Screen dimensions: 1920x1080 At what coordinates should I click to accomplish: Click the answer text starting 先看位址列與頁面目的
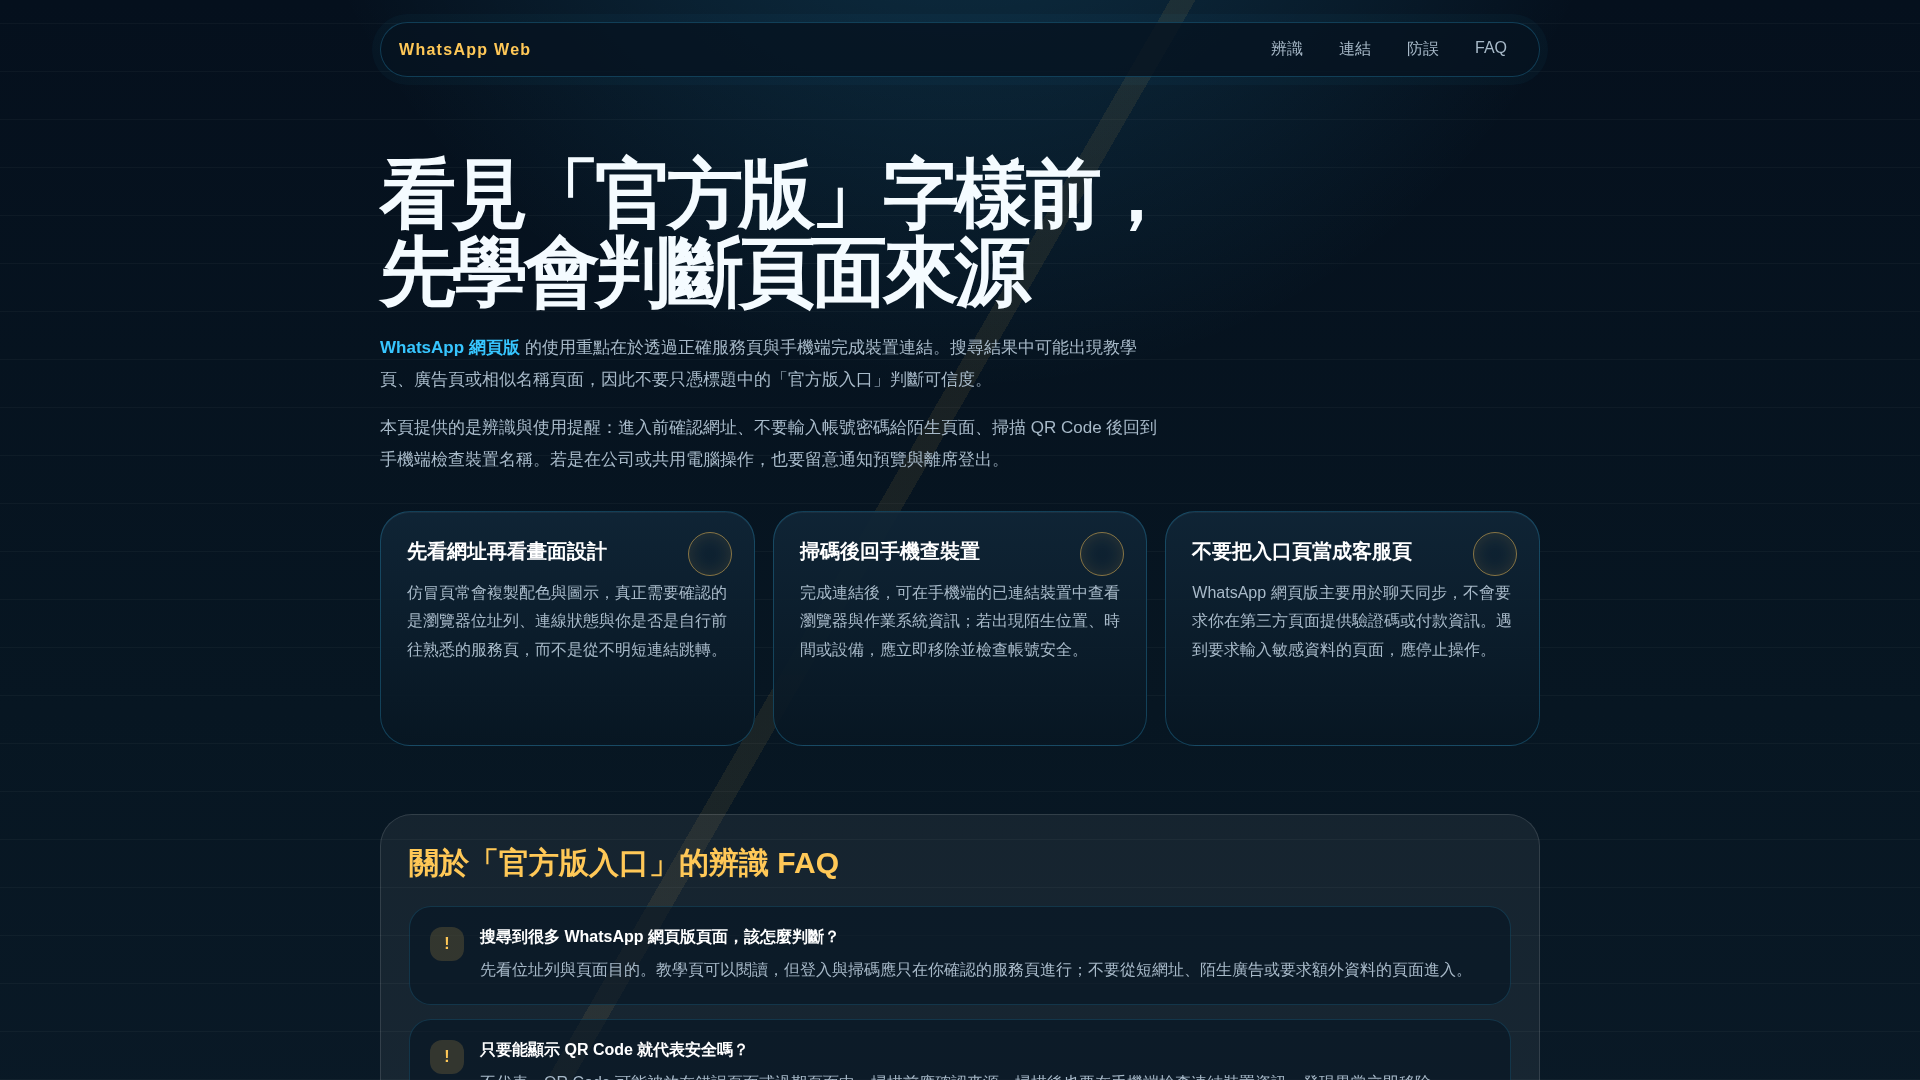pos(975,970)
